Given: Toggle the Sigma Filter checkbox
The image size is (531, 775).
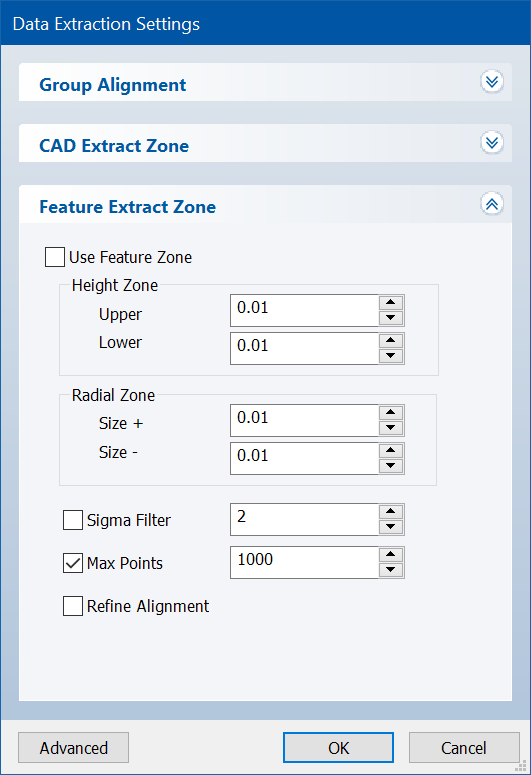Looking at the screenshot, I should click(73, 520).
